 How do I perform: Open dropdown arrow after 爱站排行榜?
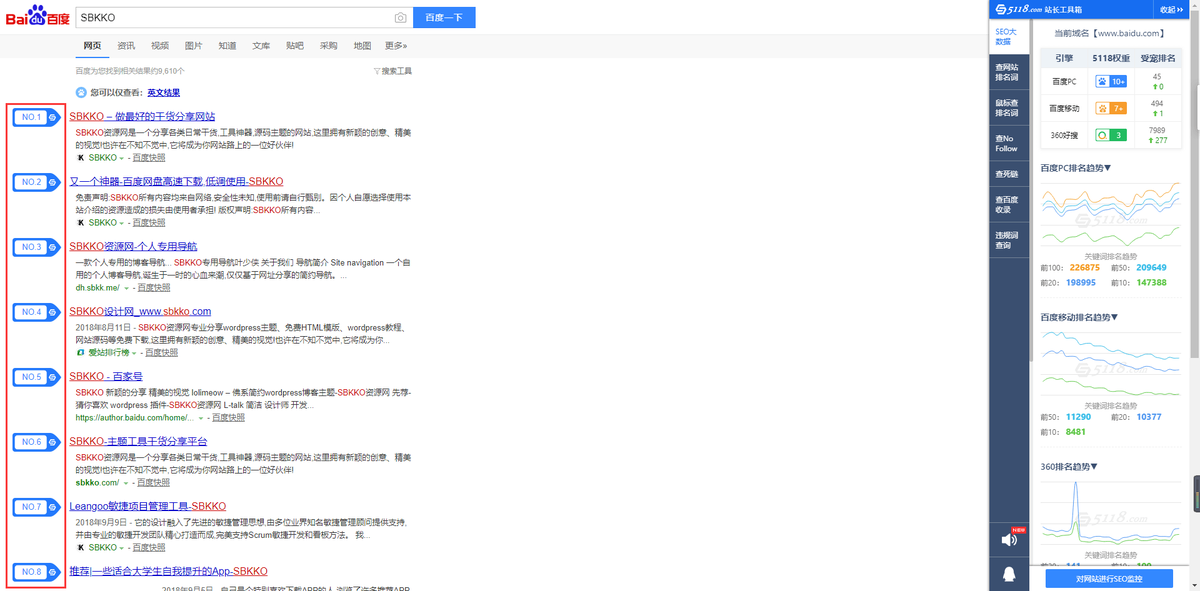tap(135, 353)
